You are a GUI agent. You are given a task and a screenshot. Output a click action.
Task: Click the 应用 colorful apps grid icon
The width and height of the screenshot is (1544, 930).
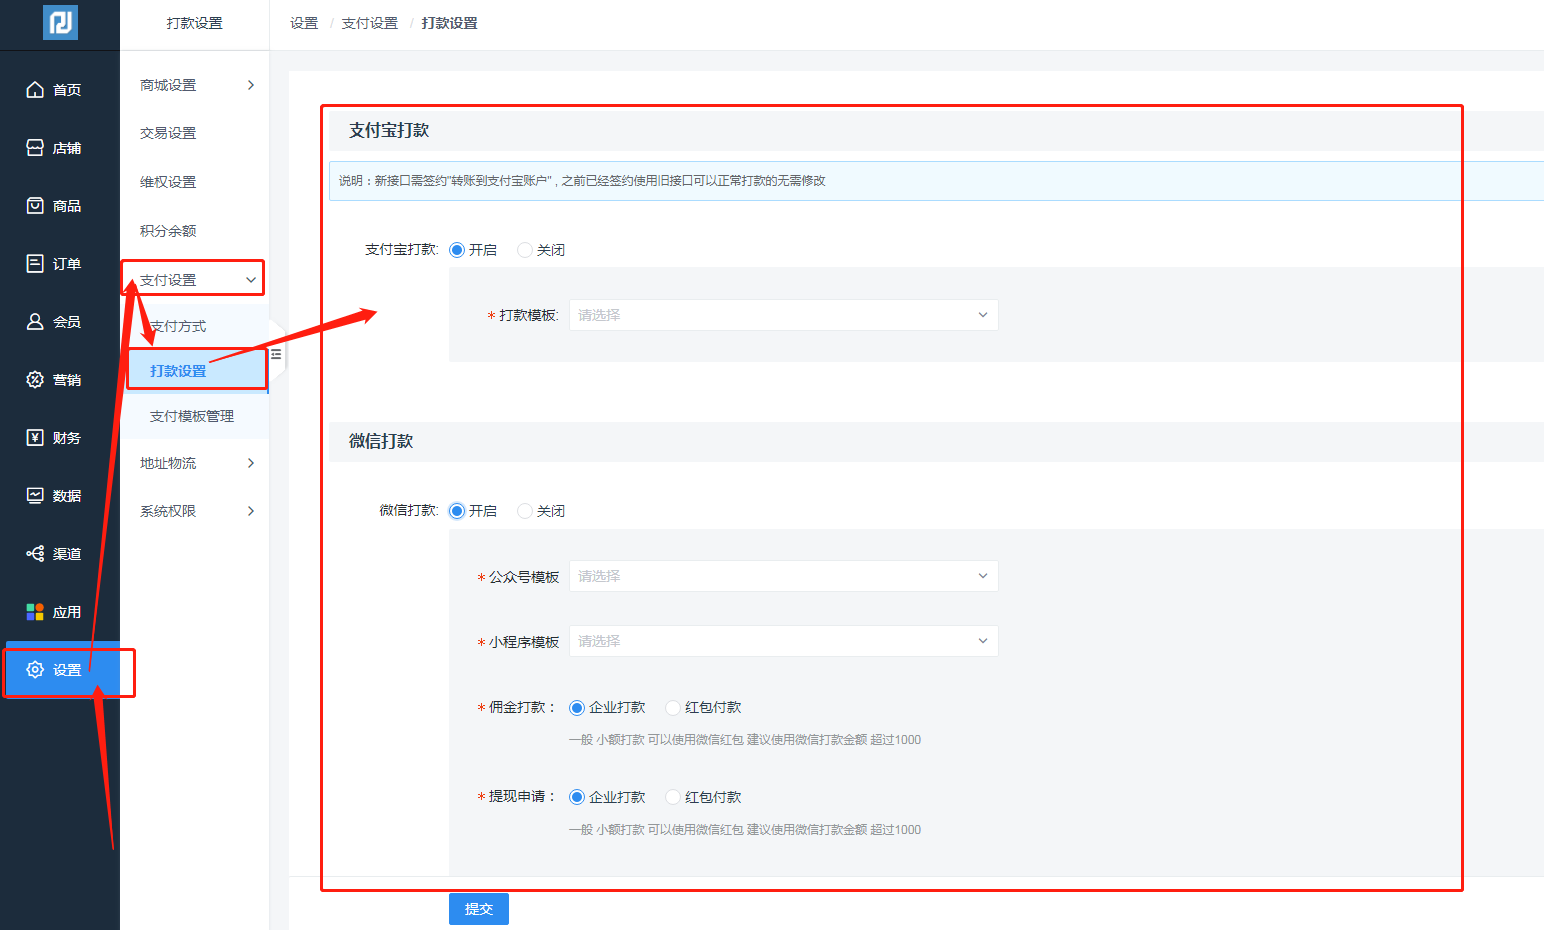click(35, 611)
